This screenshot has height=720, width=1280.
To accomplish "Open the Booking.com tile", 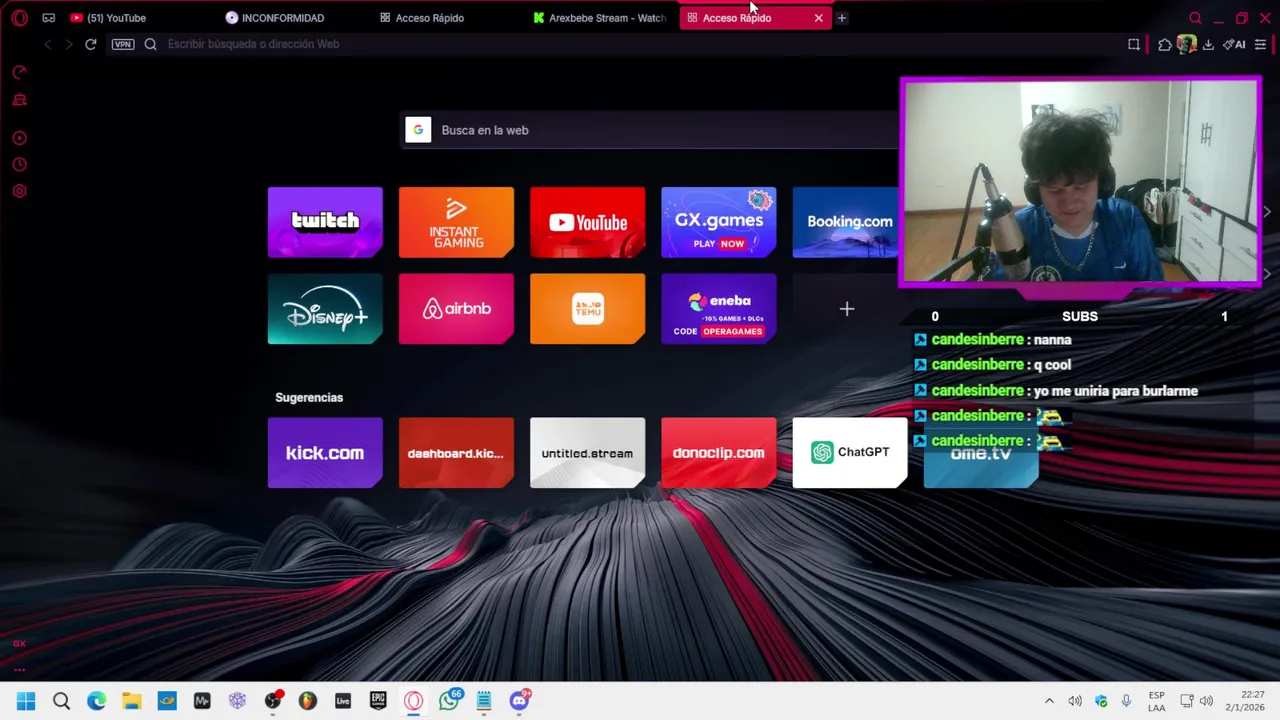I will (846, 222).
